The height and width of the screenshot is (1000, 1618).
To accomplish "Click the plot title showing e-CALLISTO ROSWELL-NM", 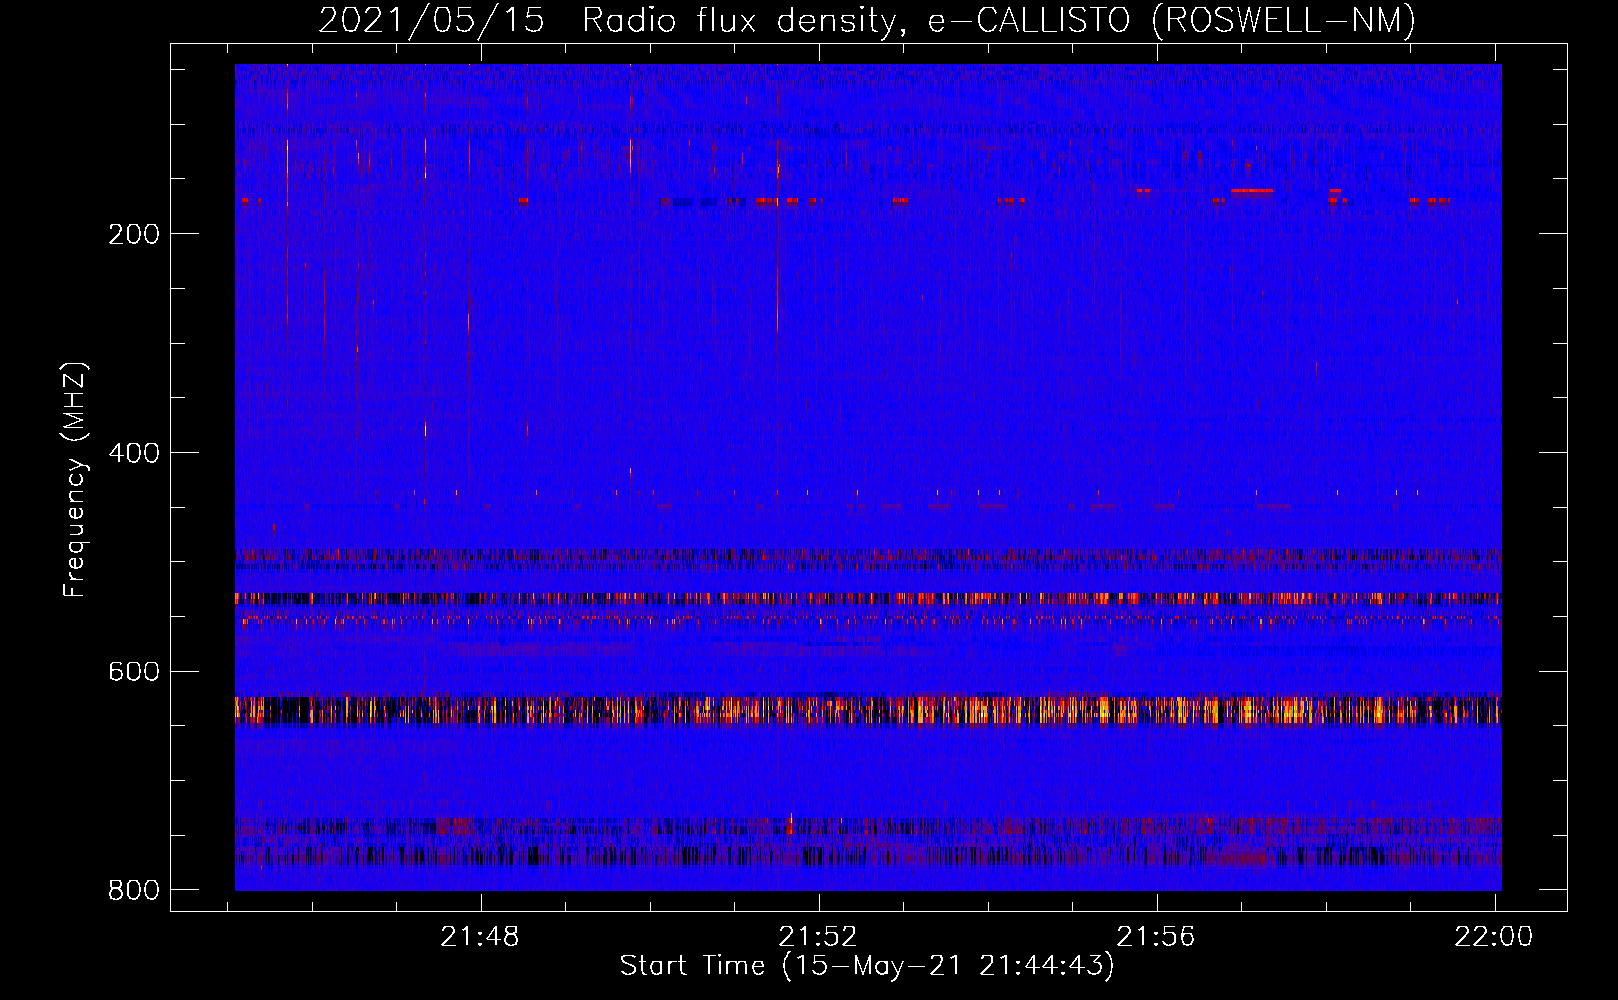I will (x=867, y=20).
